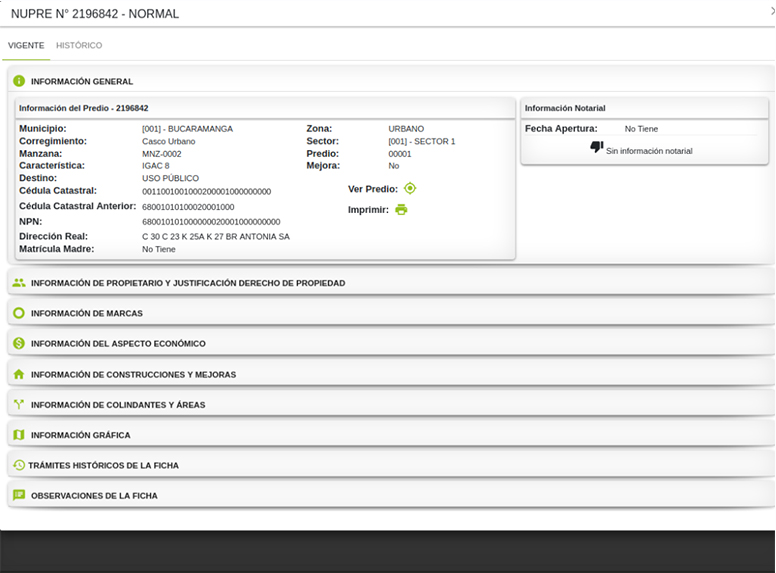Viewport: 776px width, 573px height.
Task: Expand INFORMACIÓN DEL ASPECTO ECONÓMICO section
Action: (x=391, y=343)
